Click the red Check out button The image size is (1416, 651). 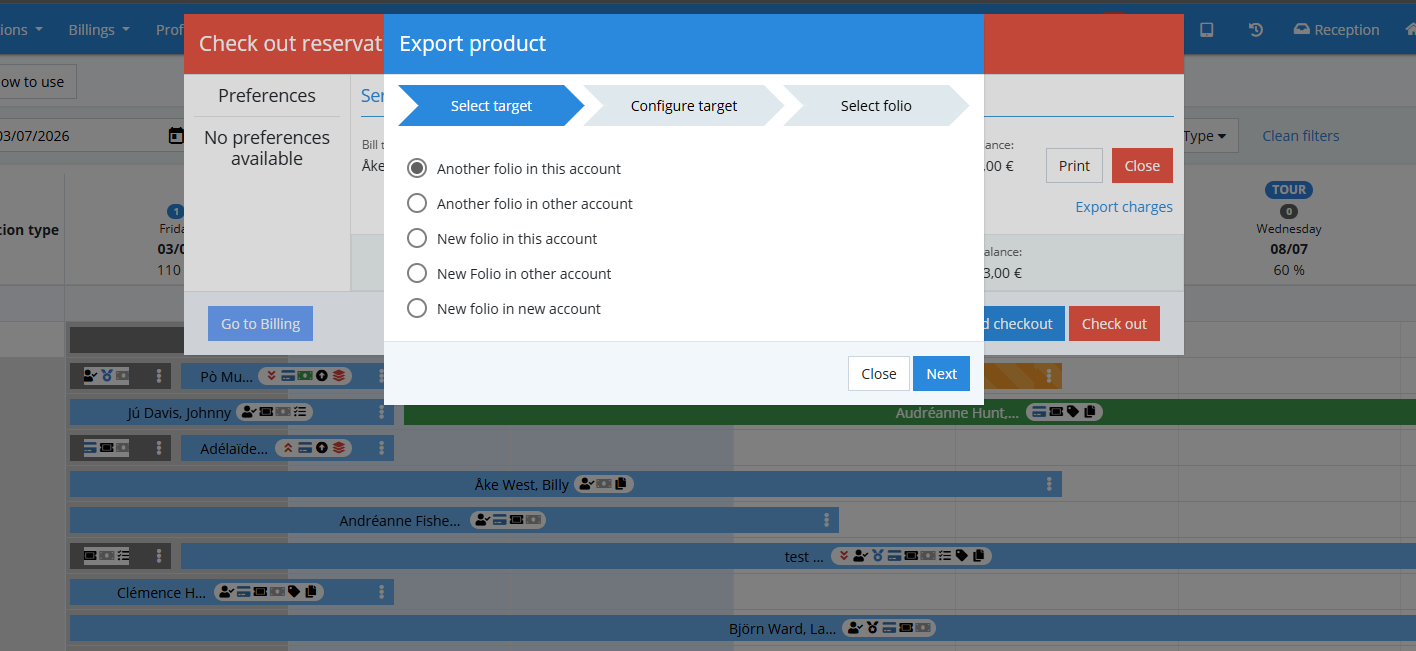1114,323
